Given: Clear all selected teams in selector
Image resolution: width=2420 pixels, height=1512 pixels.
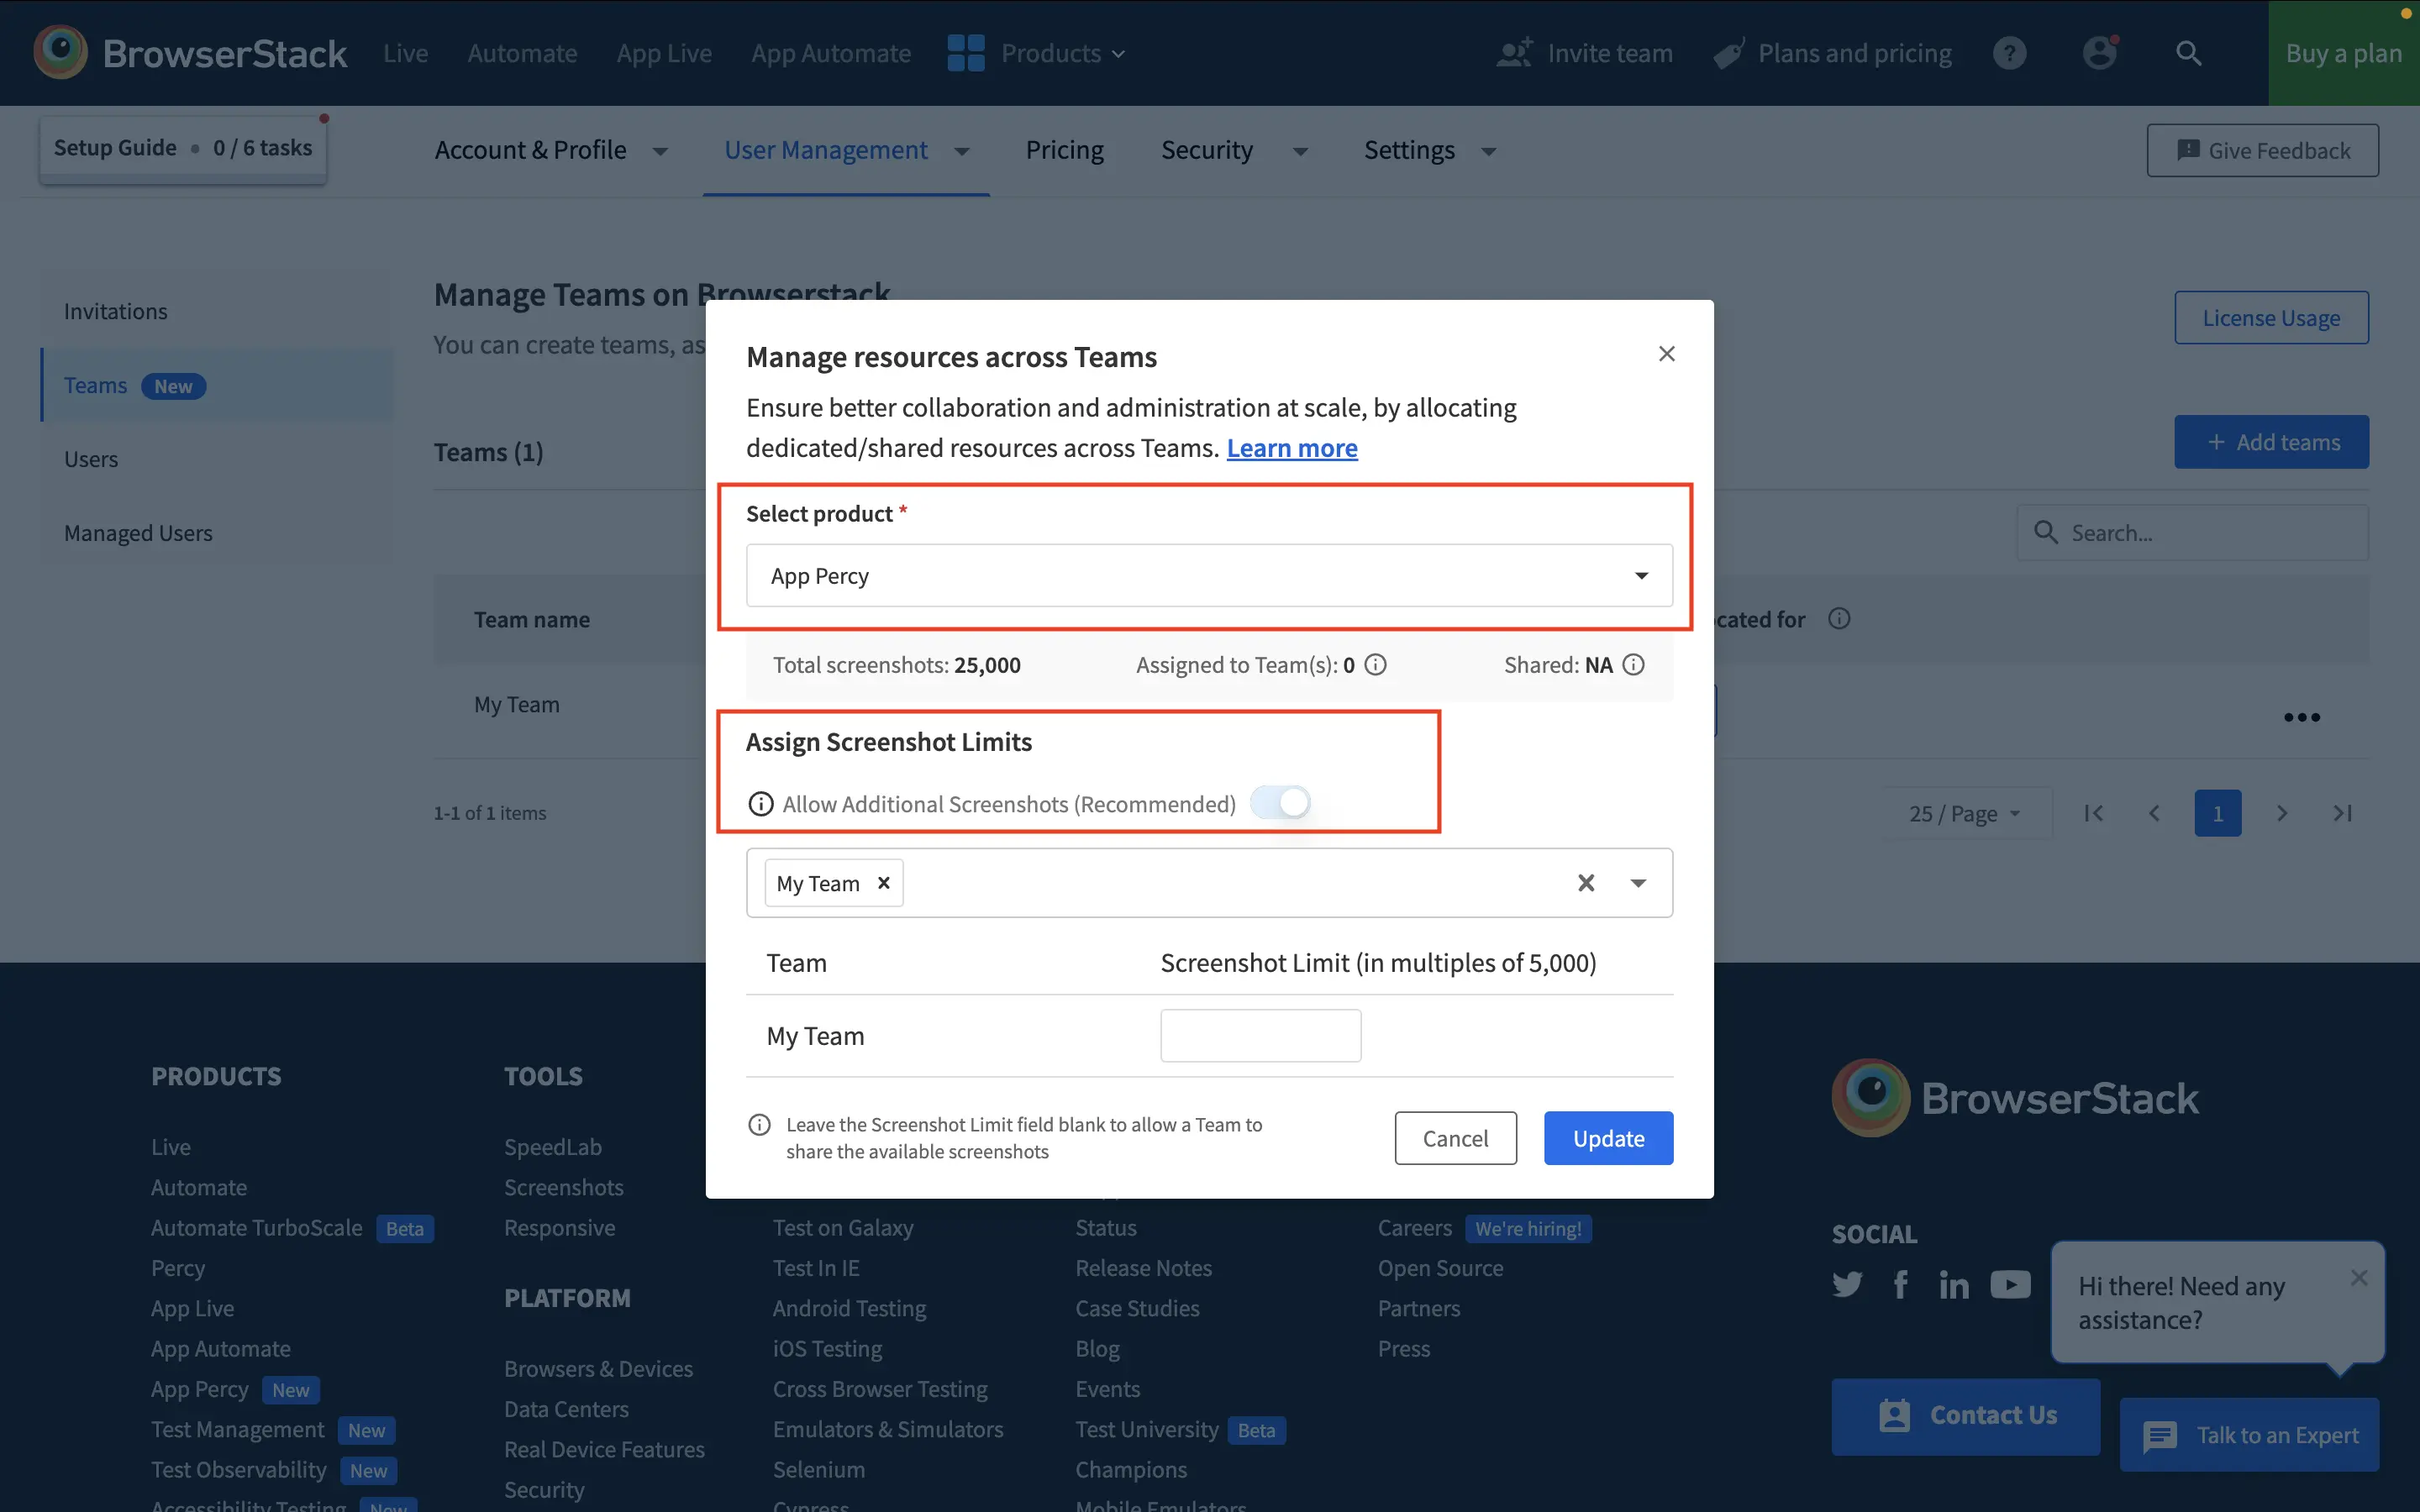Looking at the screenshot, I should (x=1586, y=883).
